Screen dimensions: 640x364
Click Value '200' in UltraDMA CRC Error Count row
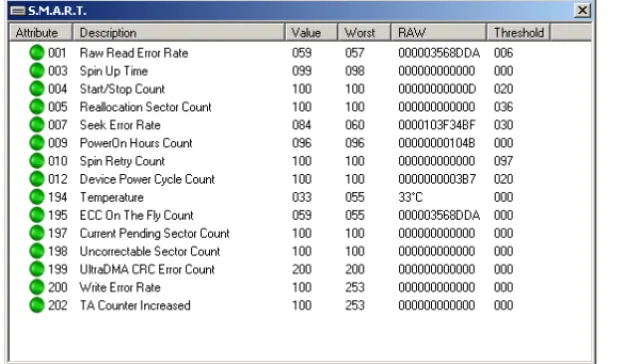(302, 269)
